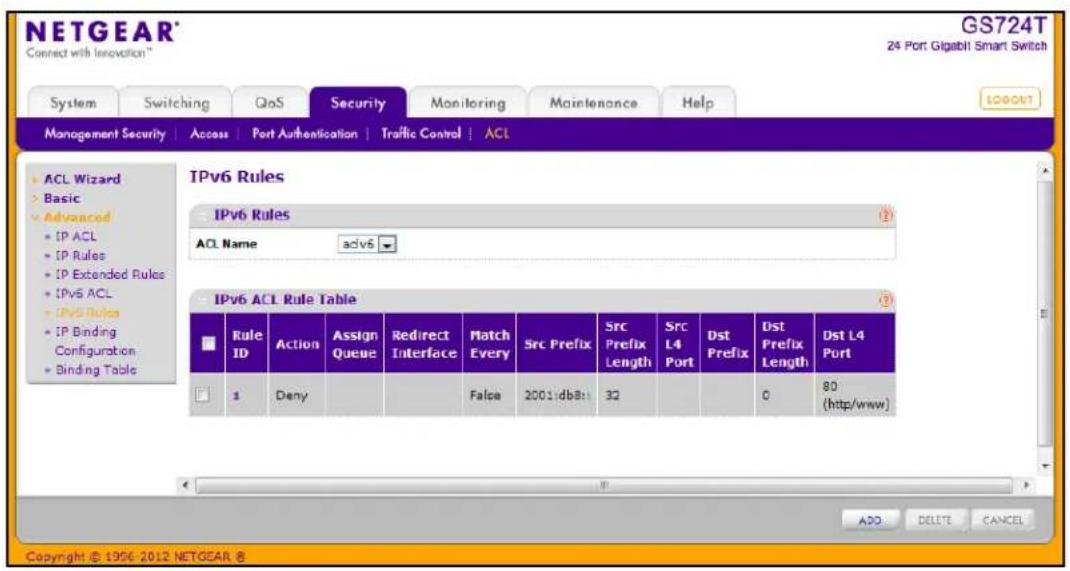Open IP Binding Configuration page
The height and width of the screenshot is (571, 1070).
[94, 341]
